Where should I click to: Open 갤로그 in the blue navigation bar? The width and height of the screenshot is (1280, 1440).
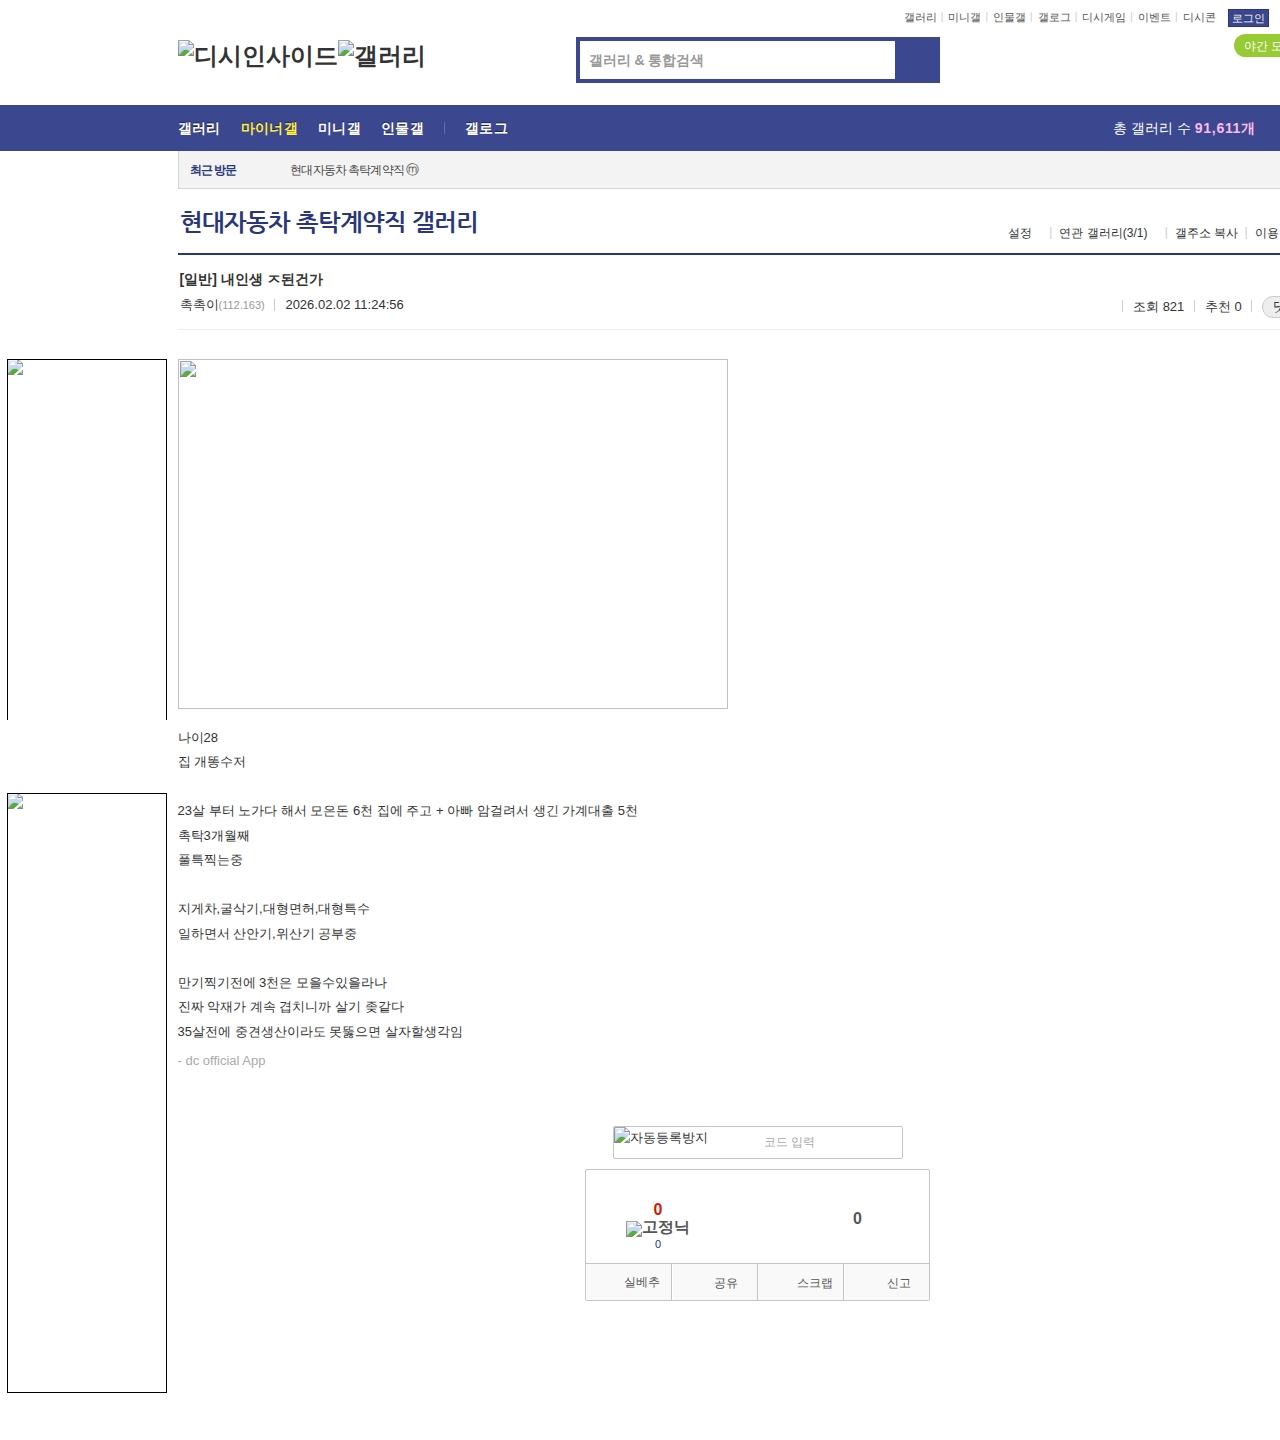pos(486,128)
